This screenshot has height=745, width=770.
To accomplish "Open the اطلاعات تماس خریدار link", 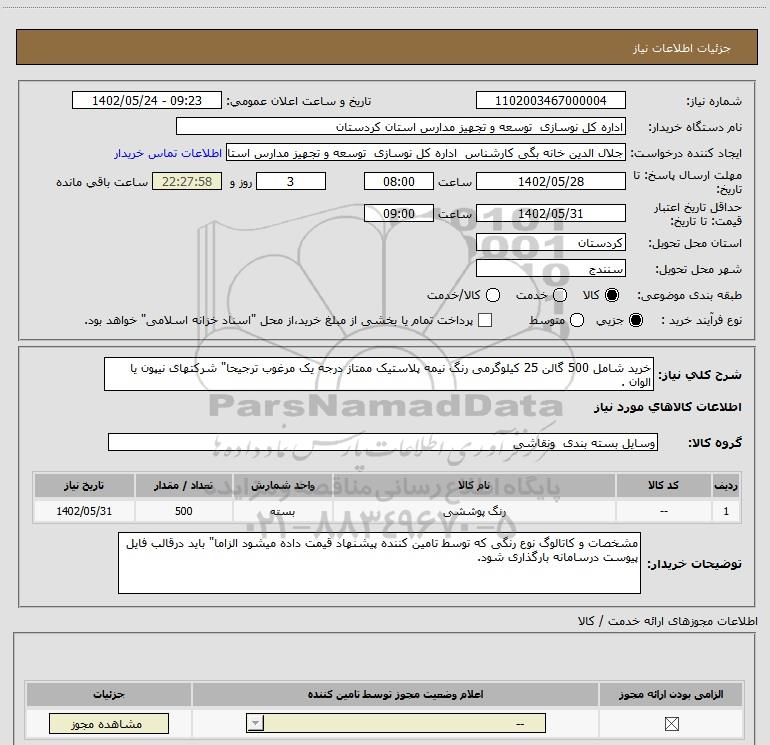I will (x=168, y=153).
